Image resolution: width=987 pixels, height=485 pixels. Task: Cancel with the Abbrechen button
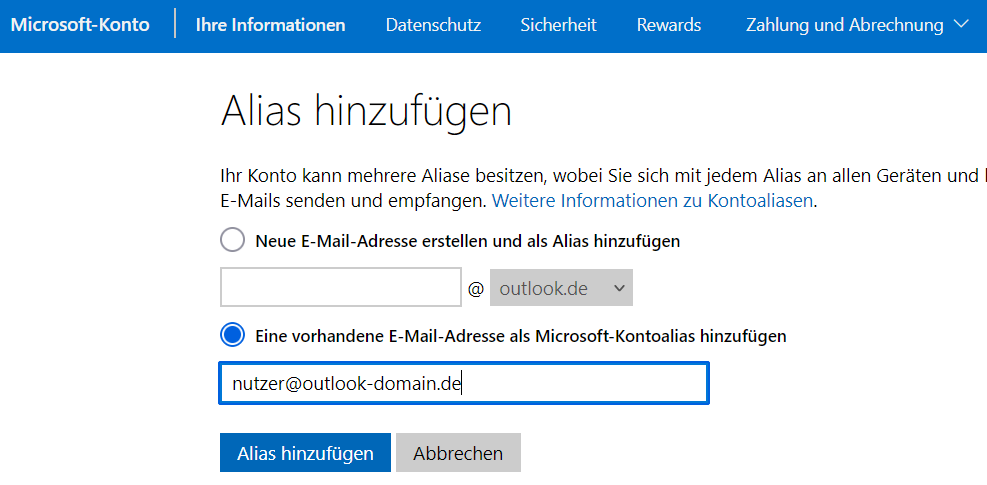458,453
